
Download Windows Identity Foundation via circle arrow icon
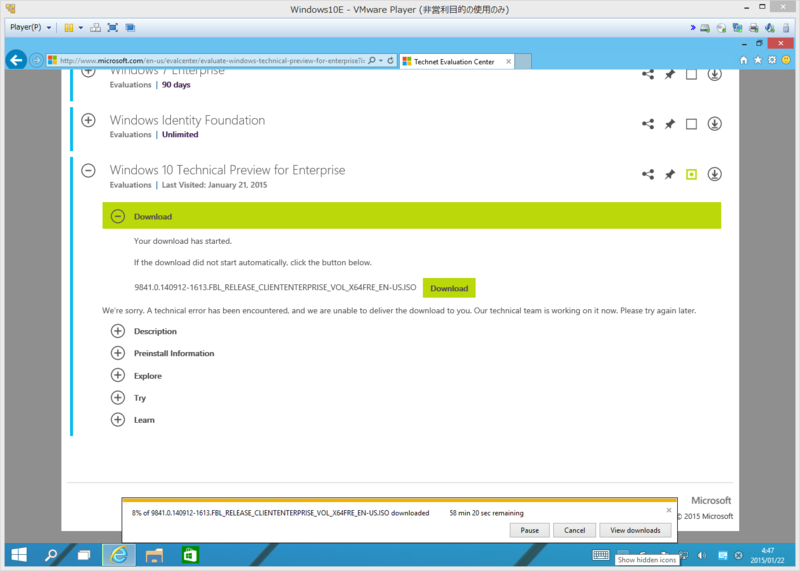pyautogui.click(x=714, y=124)
